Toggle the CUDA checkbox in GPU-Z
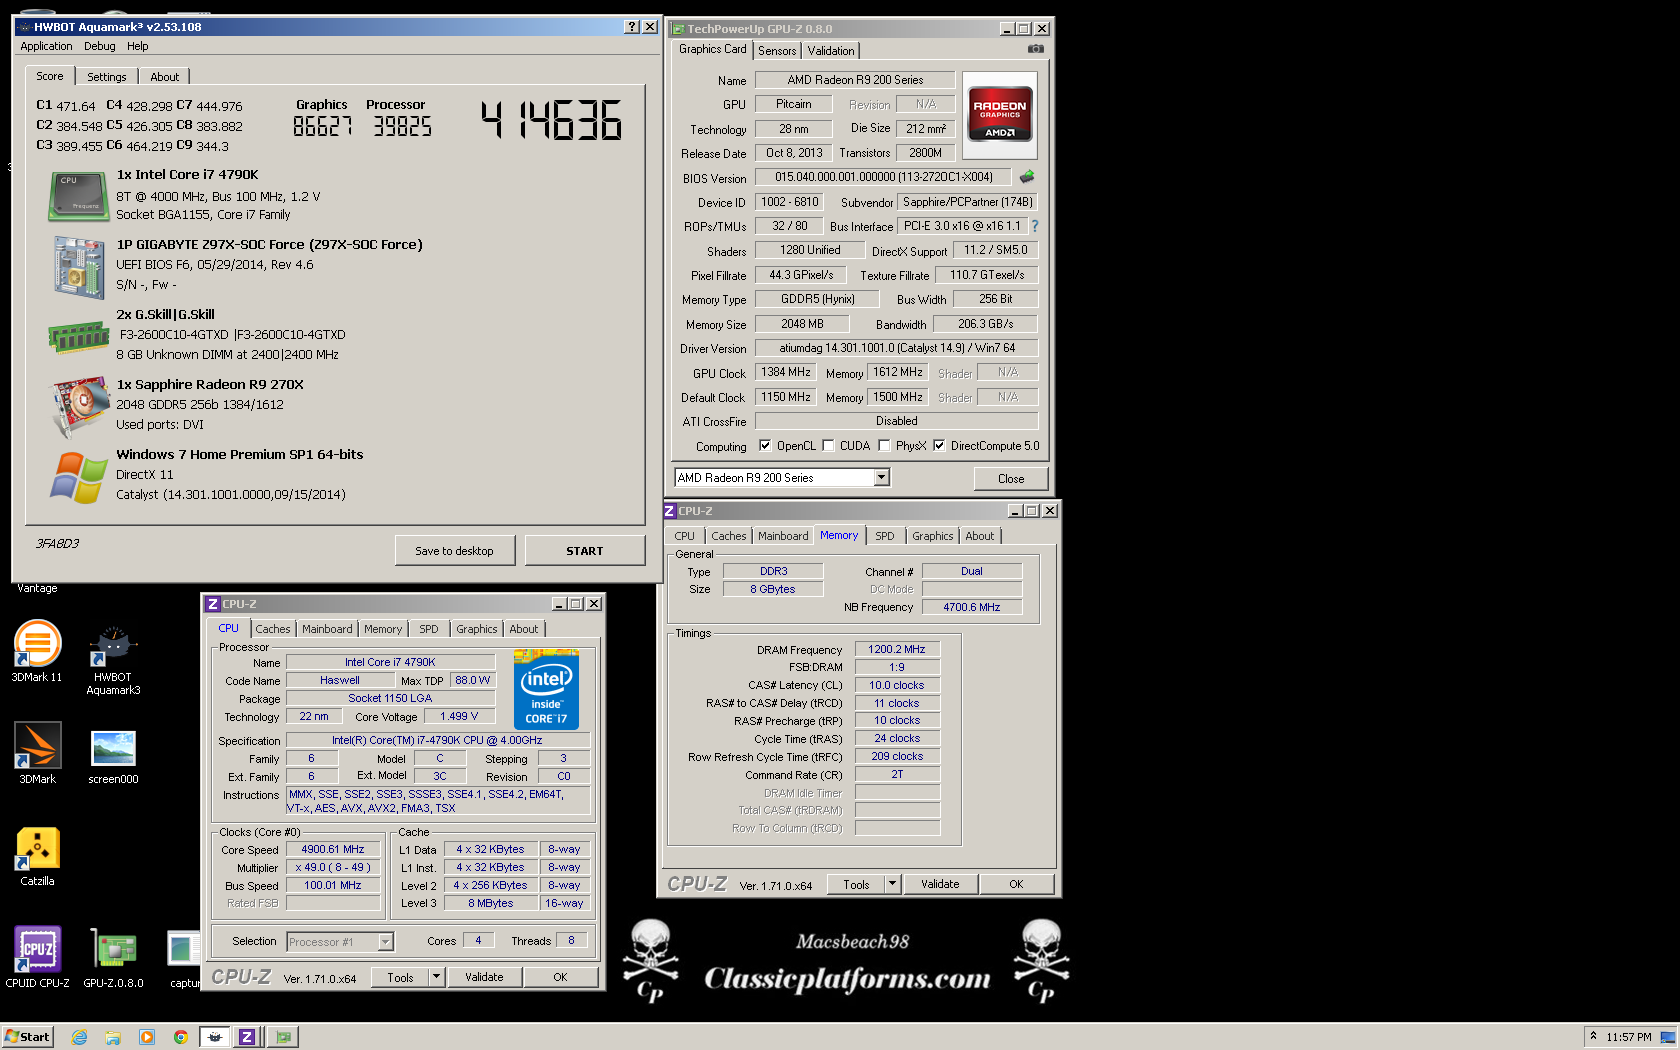Image resolution: width=1680 pixels, height=1050 pixels. coord(828,446)
